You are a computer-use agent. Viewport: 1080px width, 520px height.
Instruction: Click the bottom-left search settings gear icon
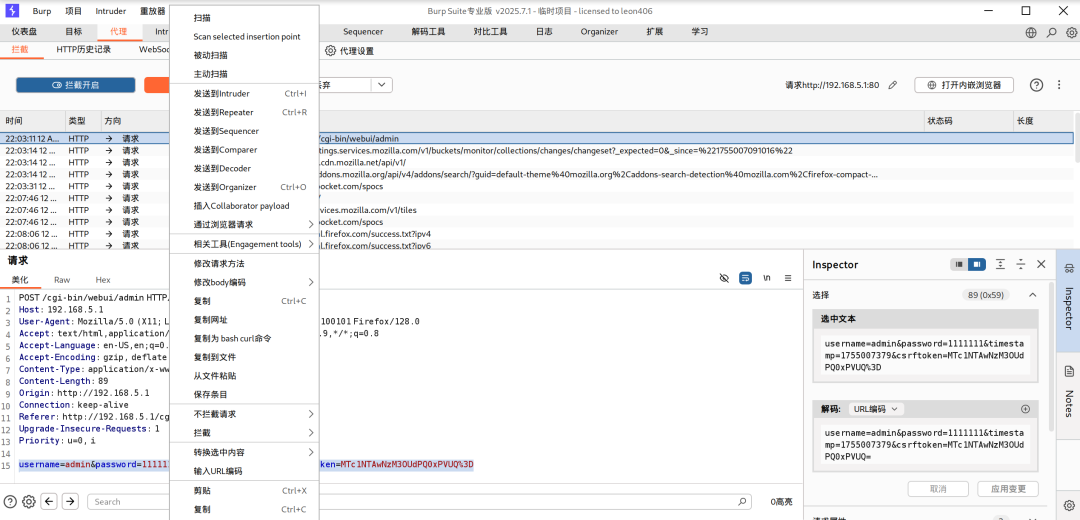pos(29,501)
